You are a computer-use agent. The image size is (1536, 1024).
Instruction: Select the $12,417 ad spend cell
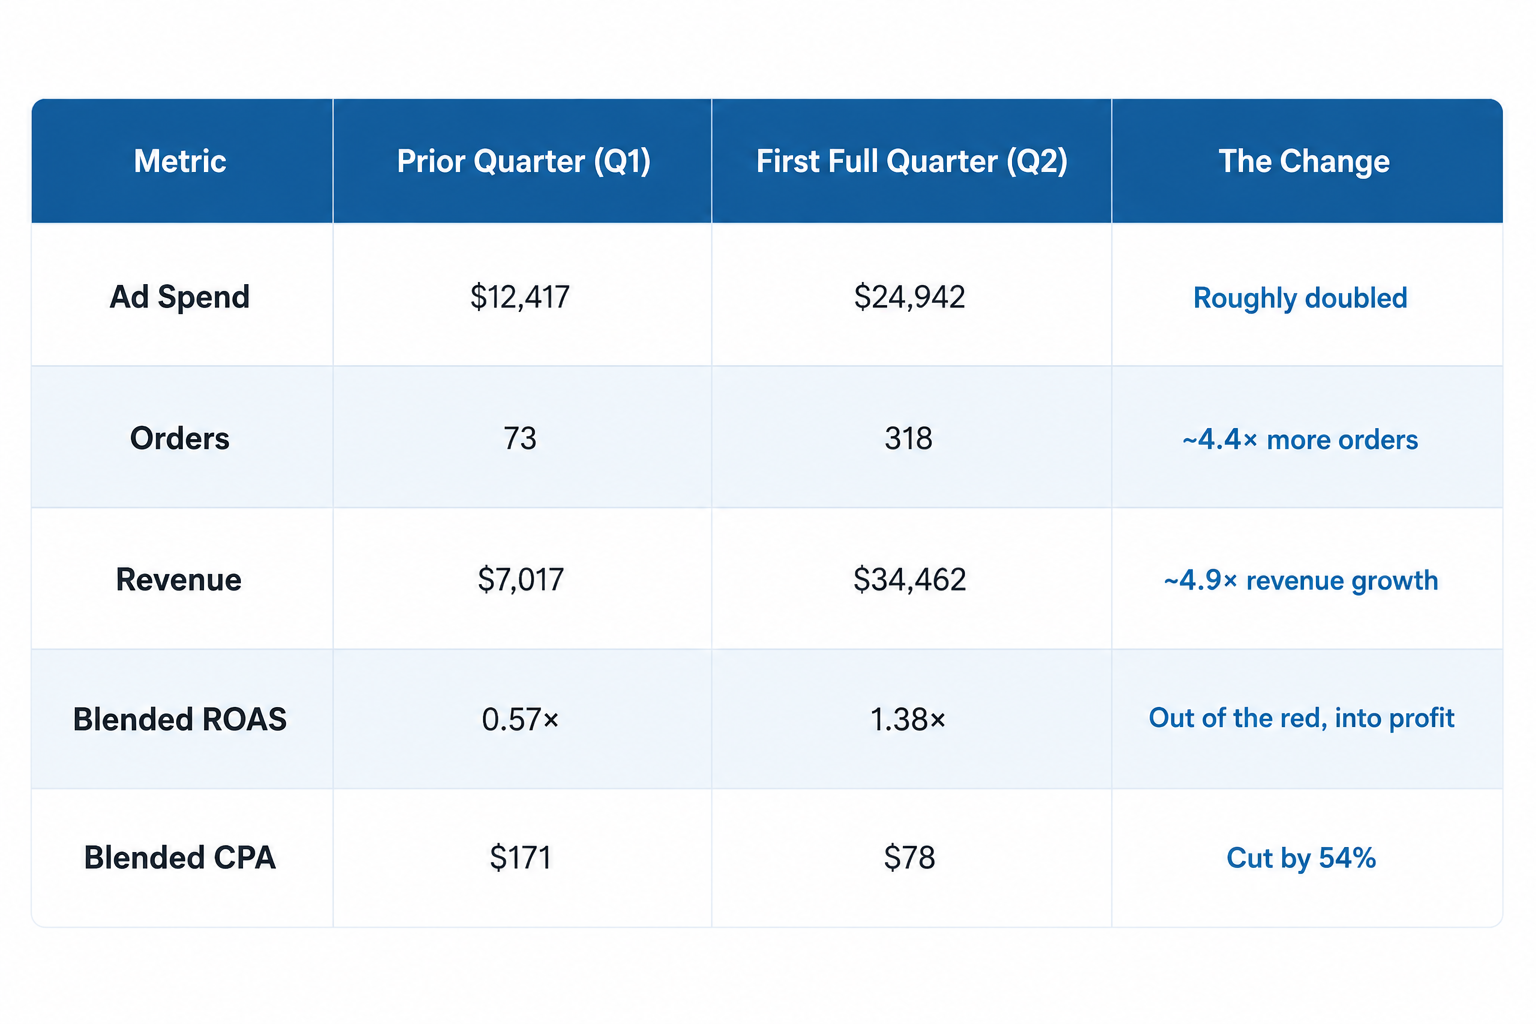[520, 297]
